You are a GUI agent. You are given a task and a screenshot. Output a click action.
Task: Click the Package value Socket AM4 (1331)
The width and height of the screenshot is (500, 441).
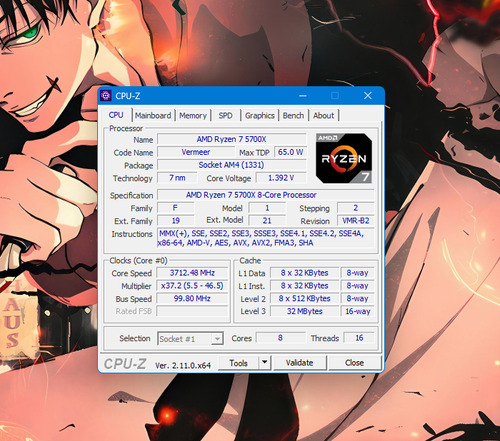tap(232, 165)
